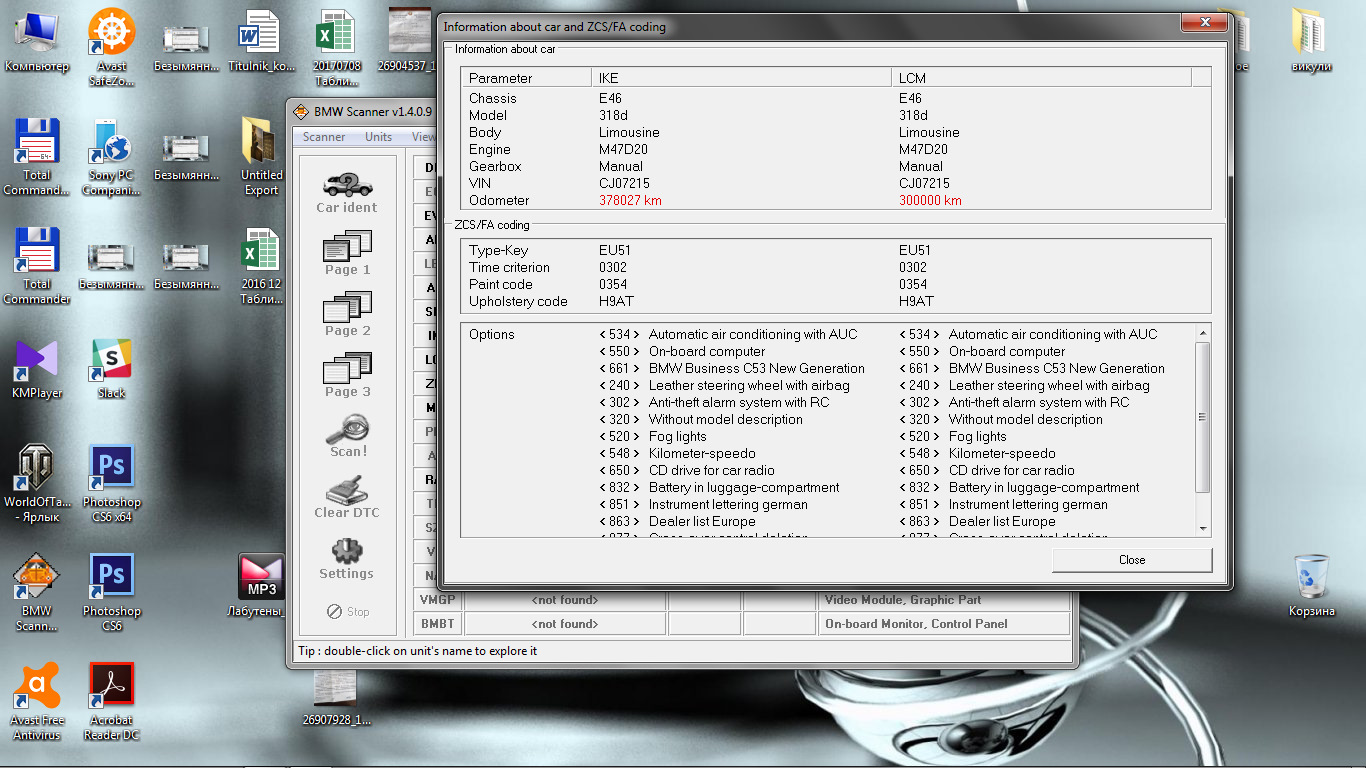
Task: Select the 2016 12 Excel spreadsheet icon
Action: coord(261,266)
